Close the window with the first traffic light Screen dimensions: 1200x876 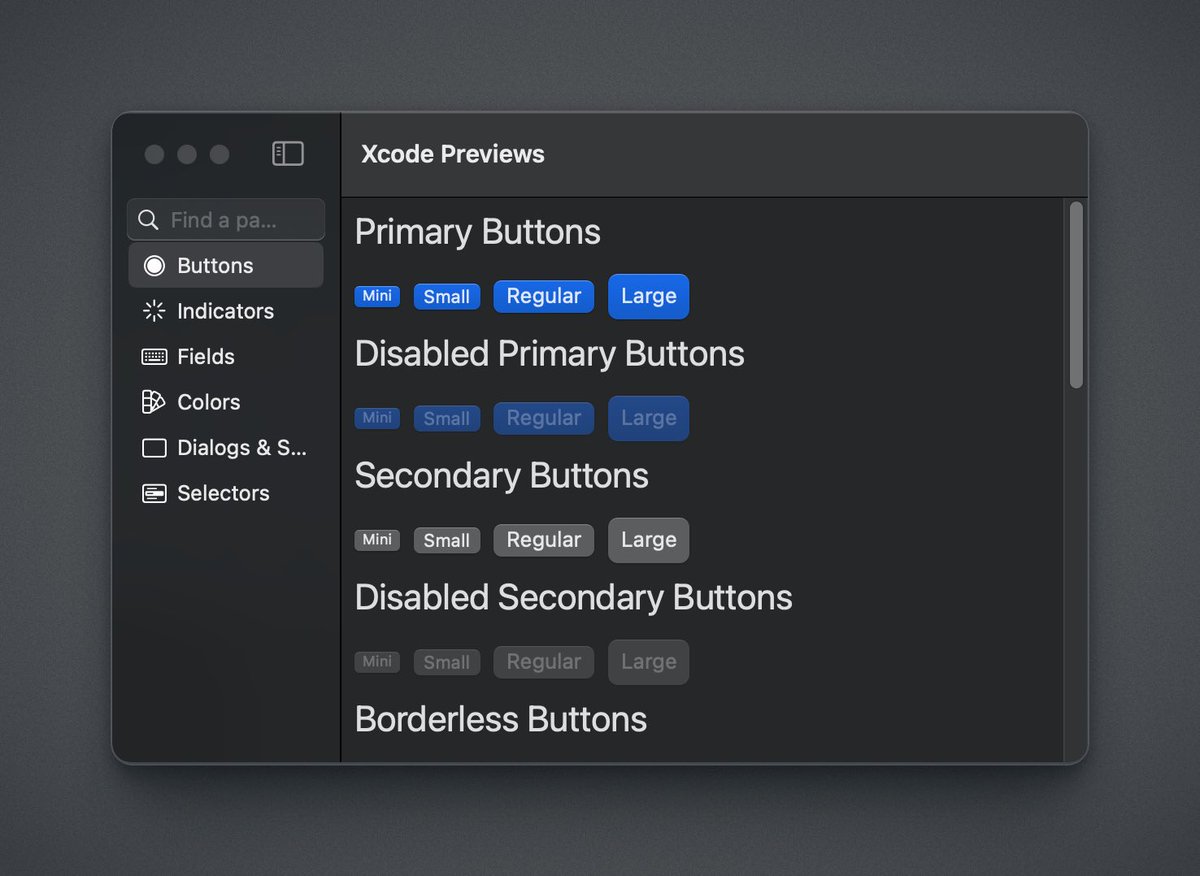[154, 154]
